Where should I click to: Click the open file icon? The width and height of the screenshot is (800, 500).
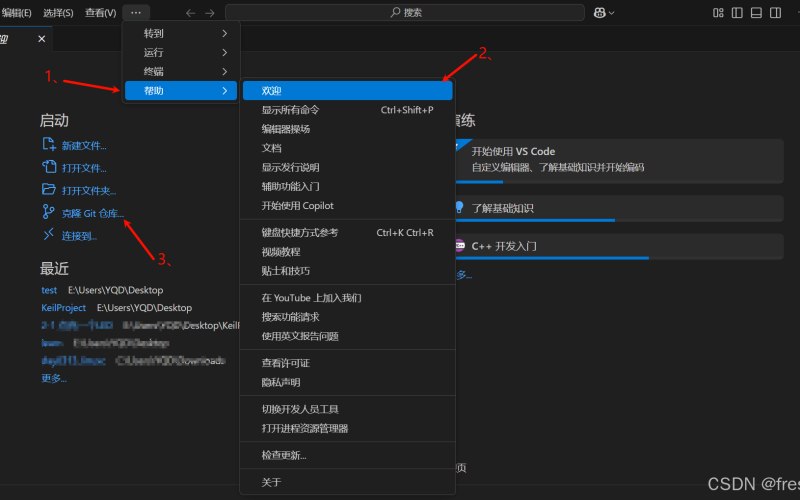pos(49,167)
